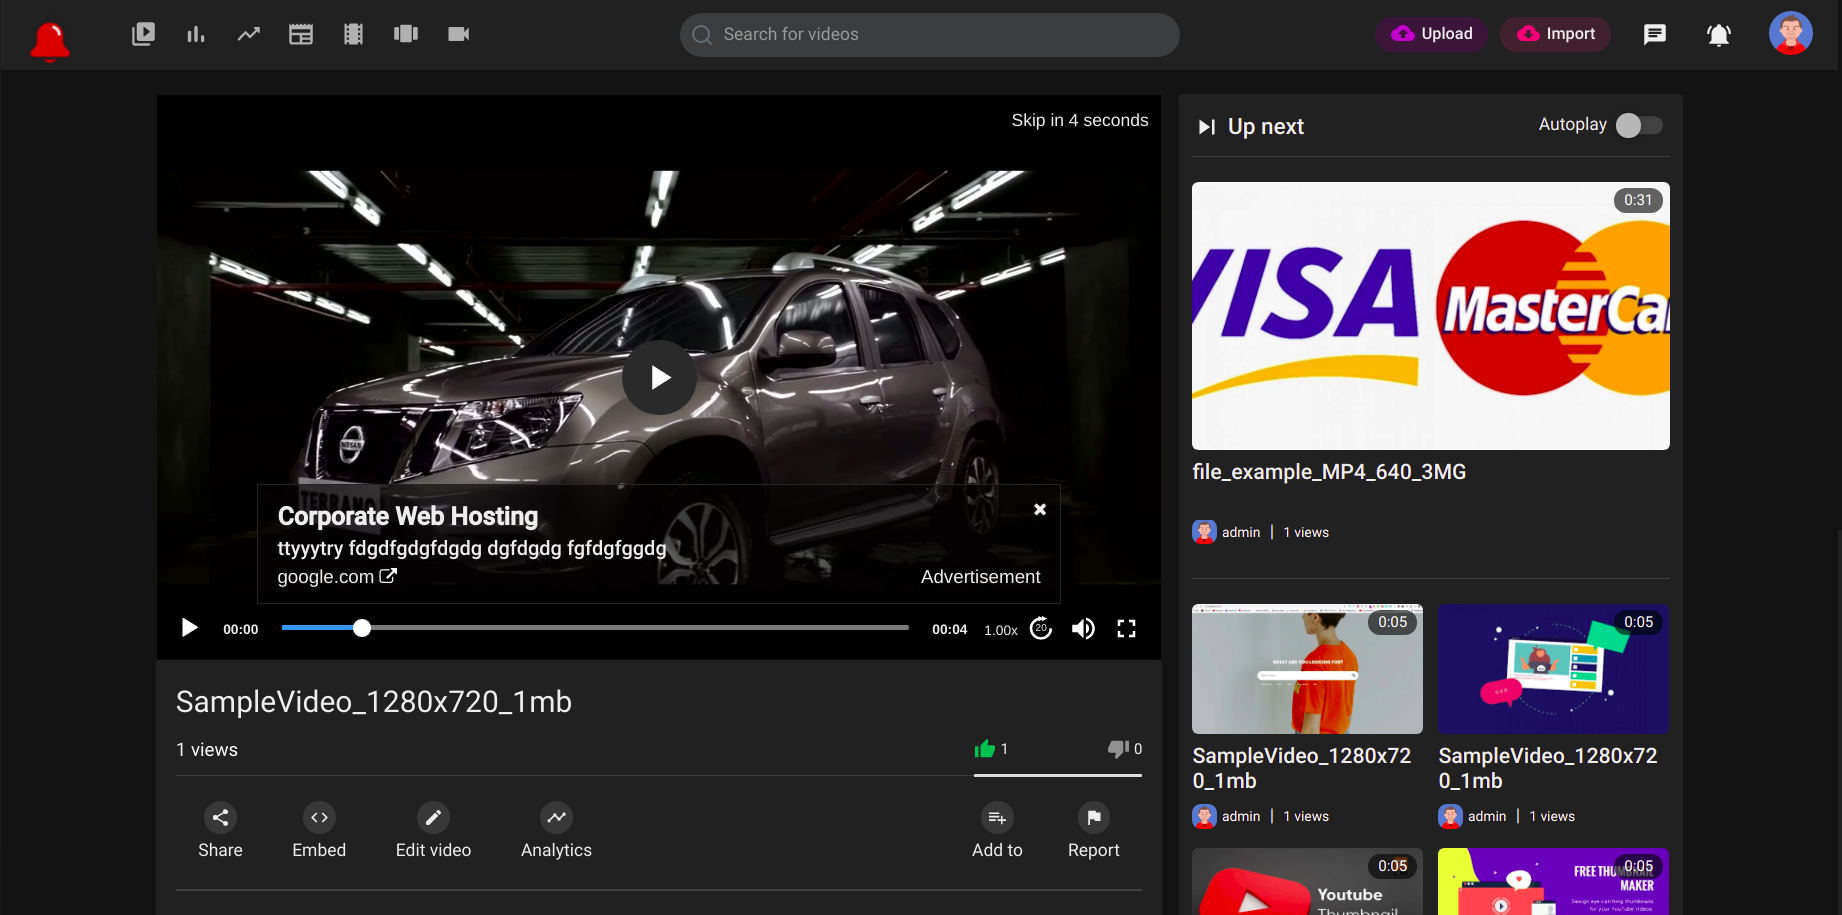
Task: Click the large center play button on video
Action: (660, 377)
